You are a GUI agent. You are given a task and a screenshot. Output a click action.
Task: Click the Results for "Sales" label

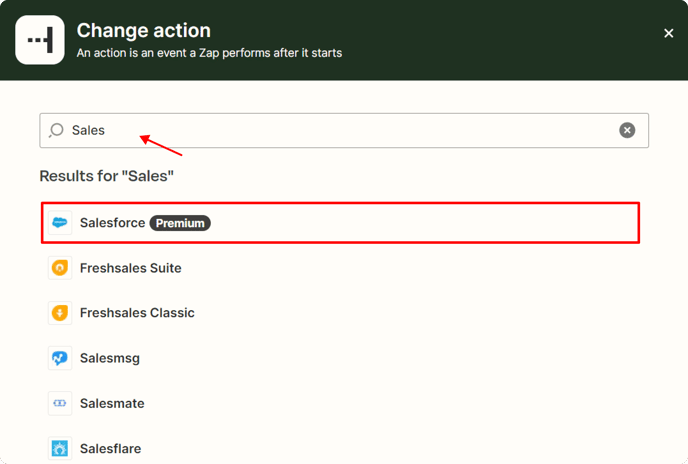[107, 176]
